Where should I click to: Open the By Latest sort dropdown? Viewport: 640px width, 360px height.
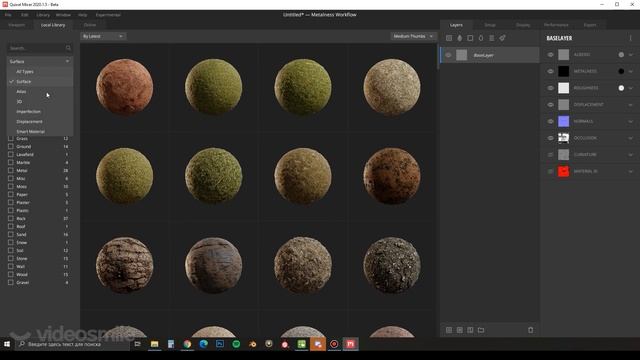(x=103, y=36)
